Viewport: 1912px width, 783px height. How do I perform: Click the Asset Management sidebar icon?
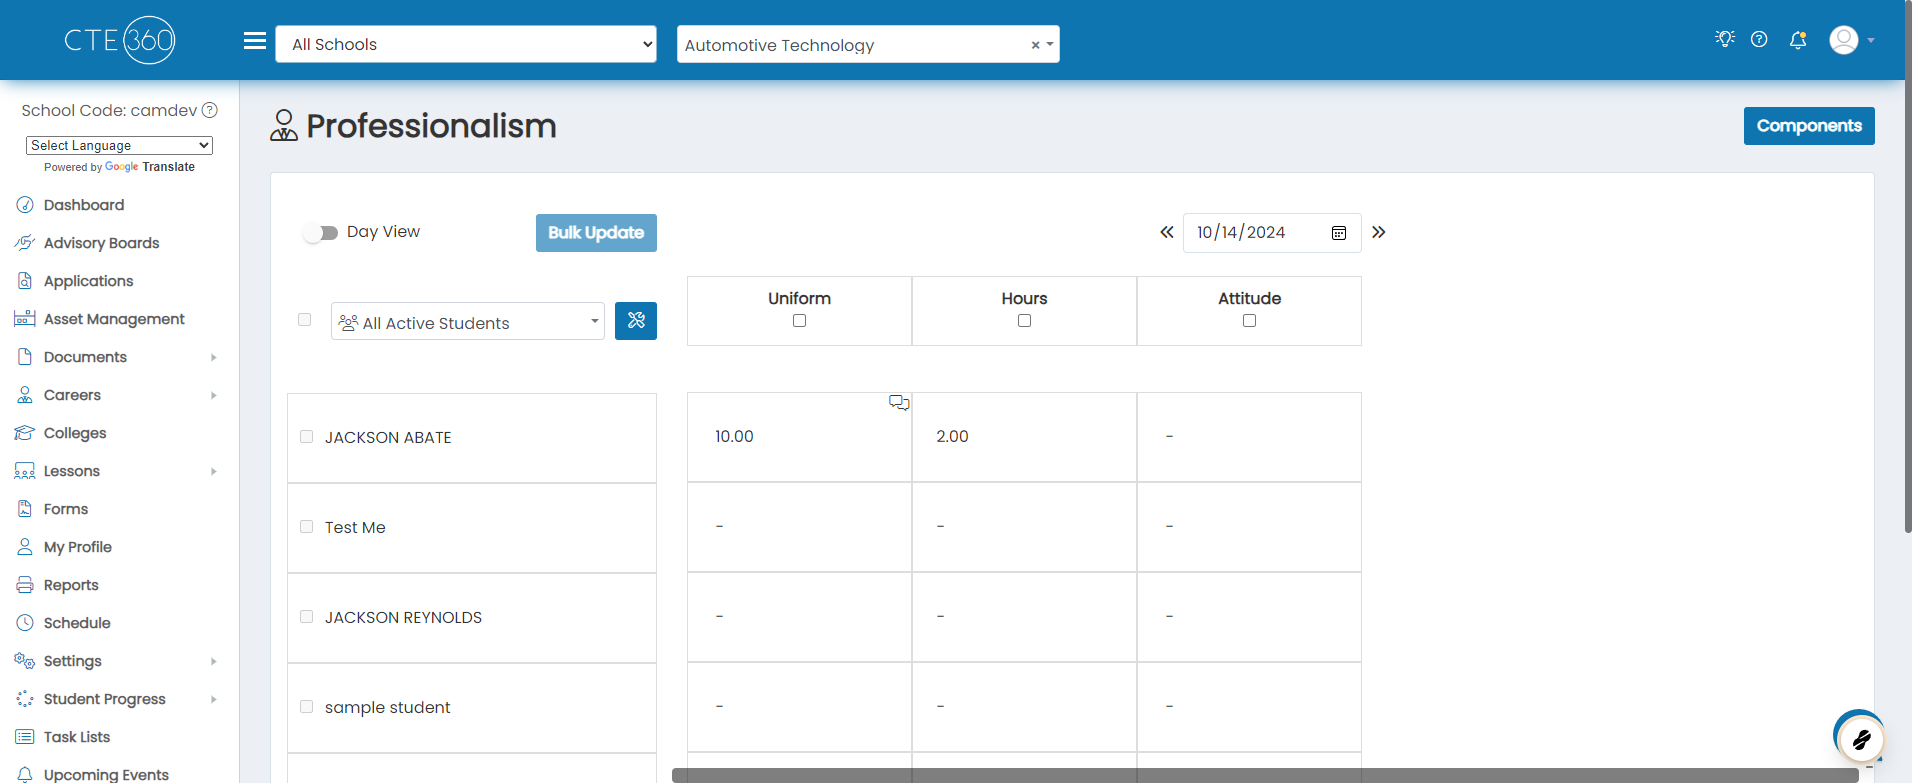coord(25,319)
